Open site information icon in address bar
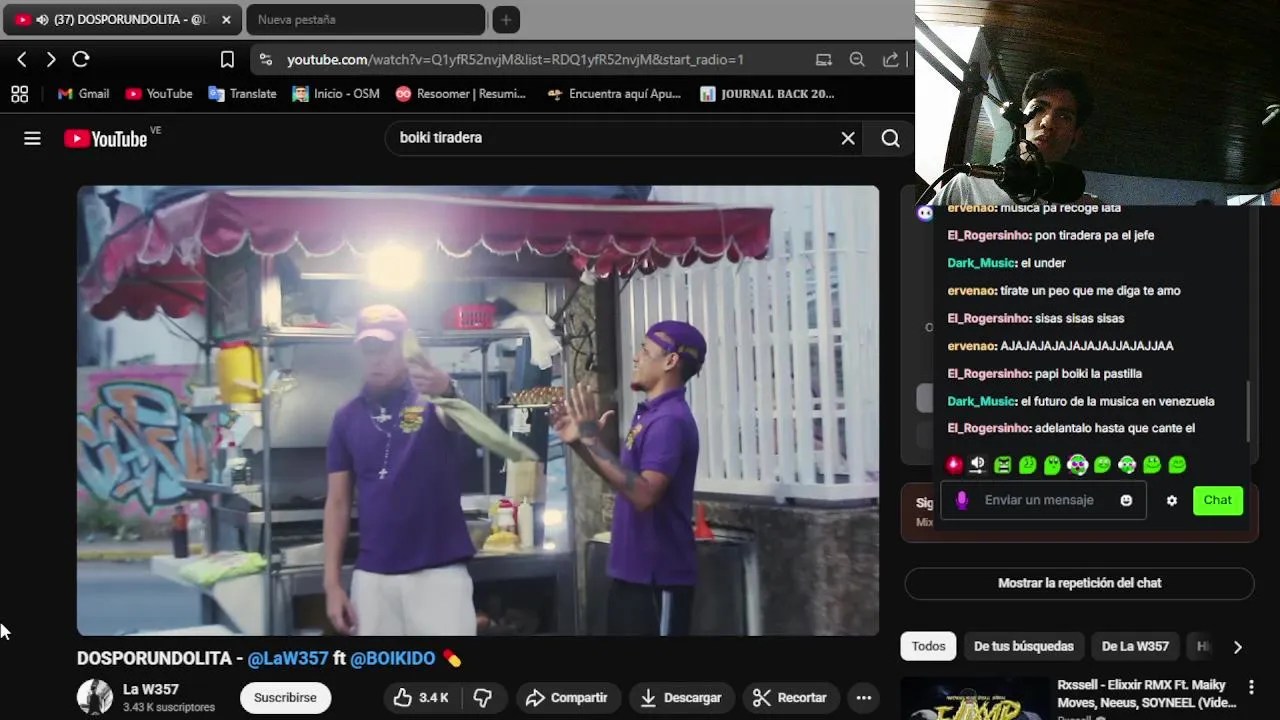The height and width of the screenshot is (720, 1280). 265,60
